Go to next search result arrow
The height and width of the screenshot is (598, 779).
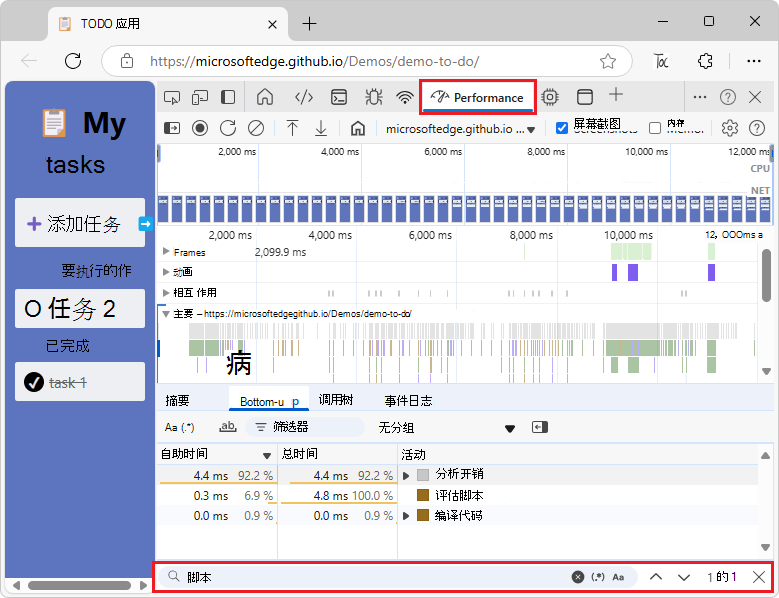684,577
